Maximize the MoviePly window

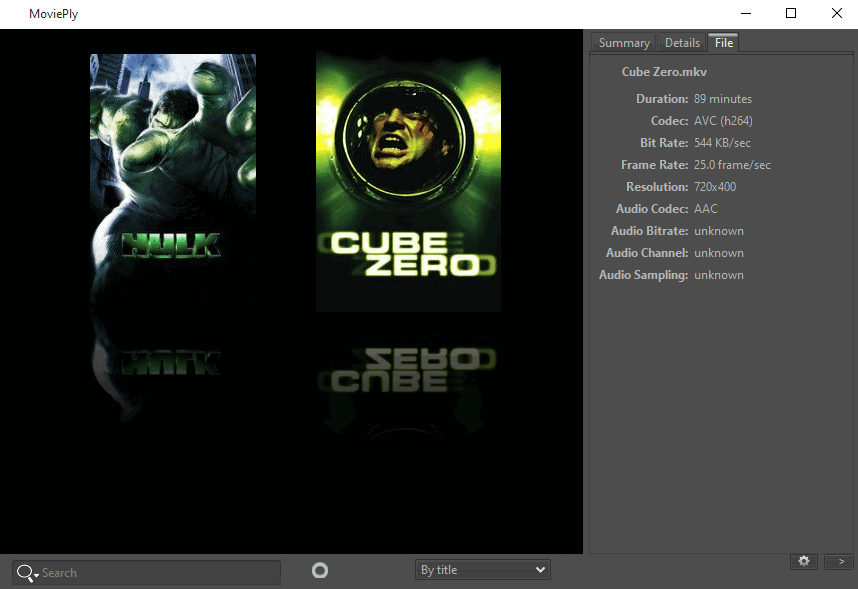pos(791,13)
